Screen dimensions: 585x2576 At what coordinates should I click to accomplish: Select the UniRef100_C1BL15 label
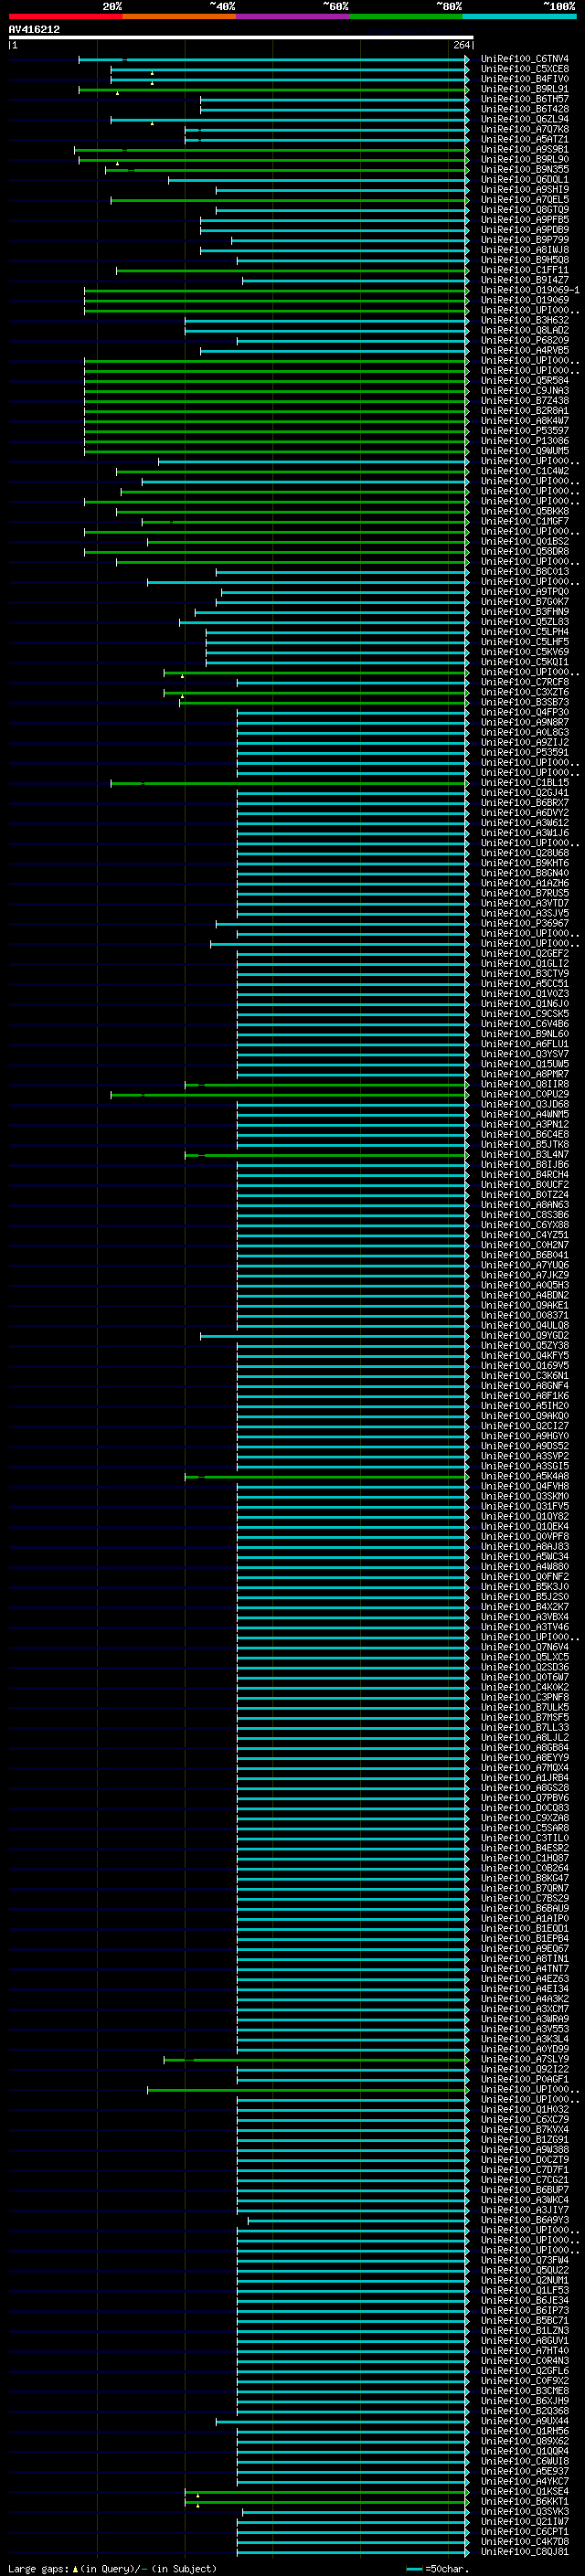524,783
